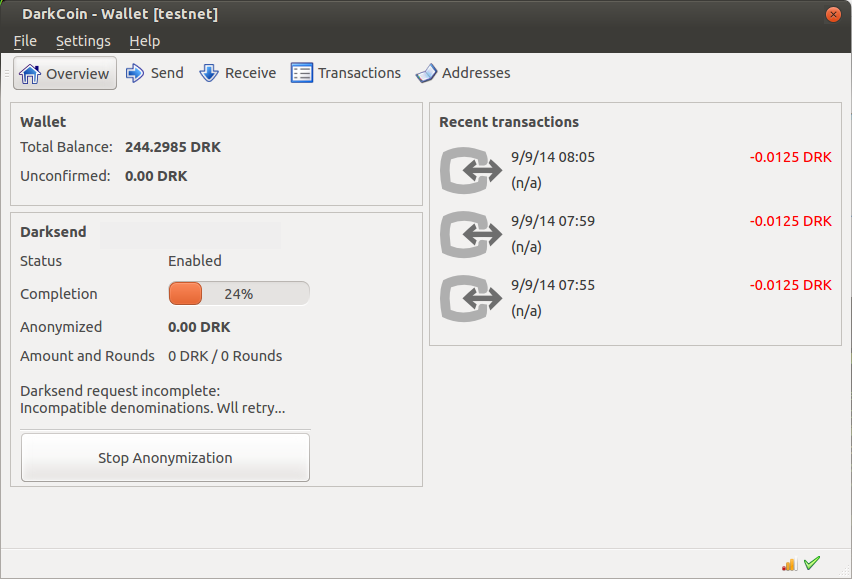Select the 9/9/14 07:59 transaction date
852x579 pixels.
(x=553, y=222)
